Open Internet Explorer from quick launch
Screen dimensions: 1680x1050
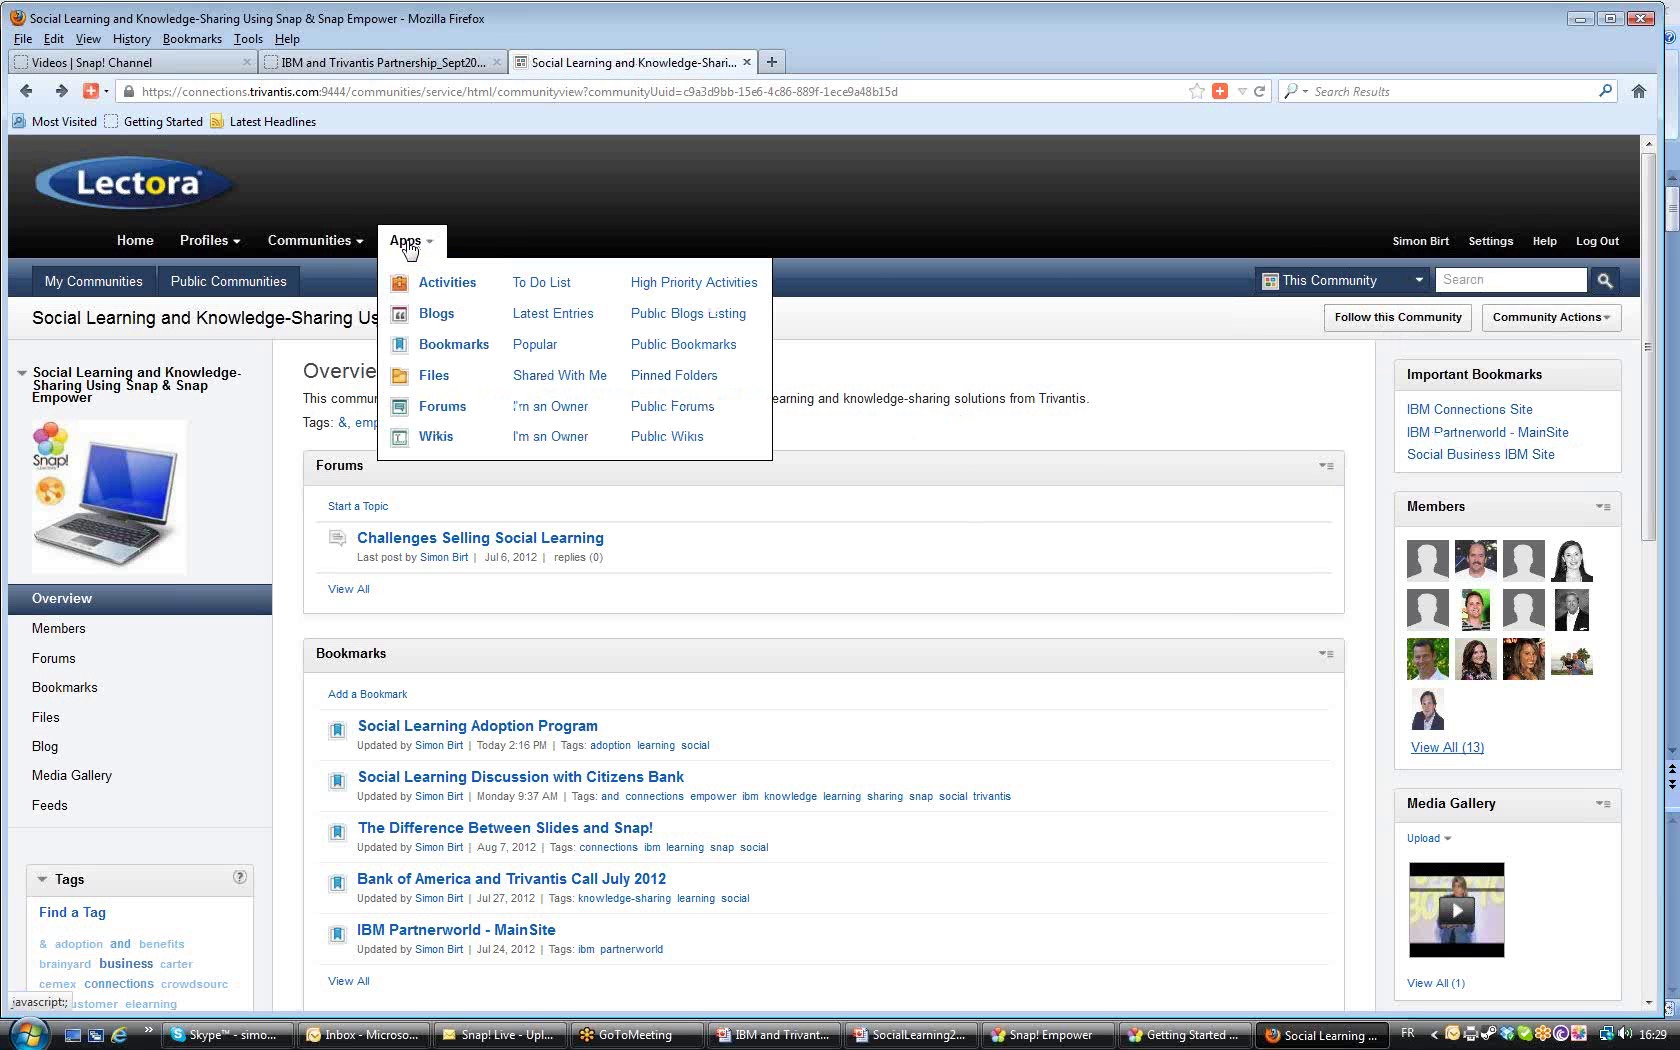[x=119, y=1035]
